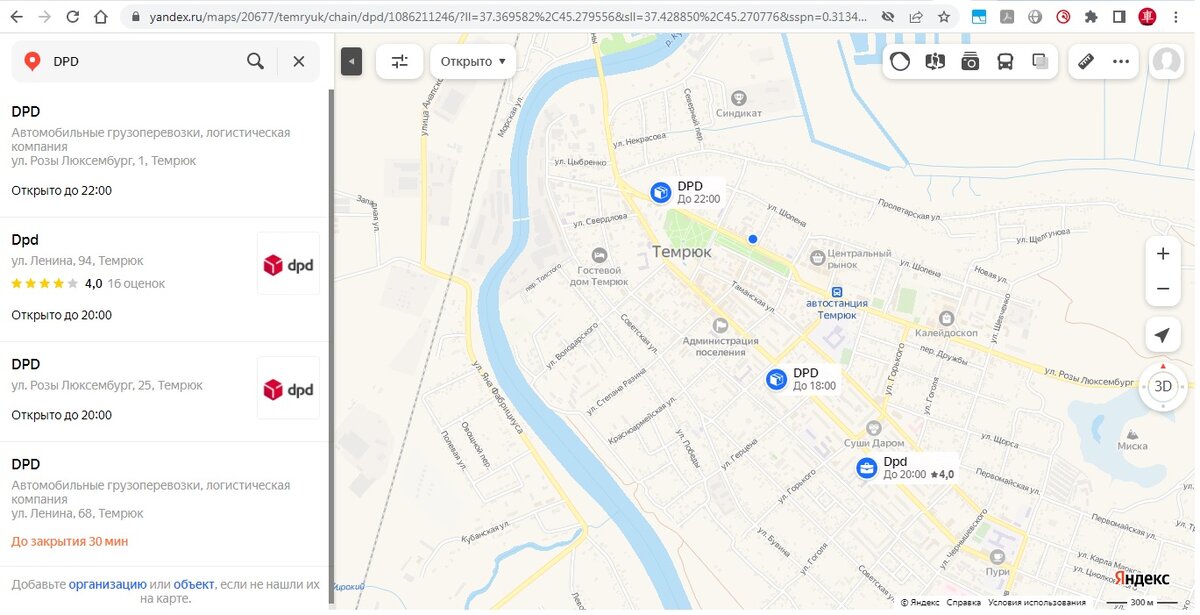
Task: Toggle 3D map tilt
Action: tap(1163, 386)
